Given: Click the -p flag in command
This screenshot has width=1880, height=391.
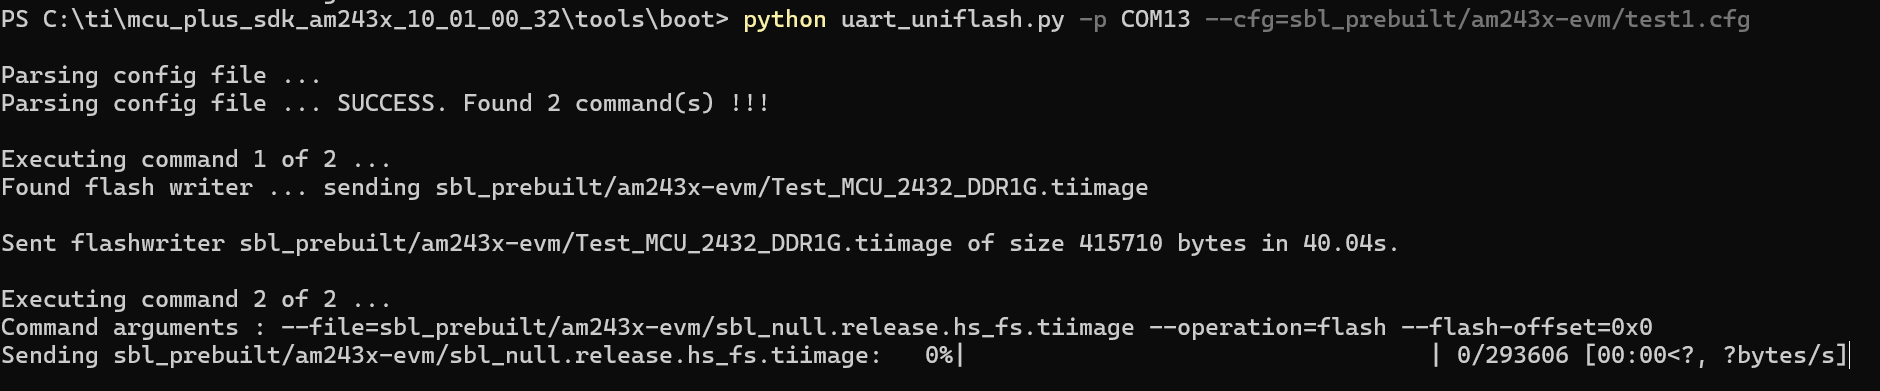Looking at the screenshot, I should (1093, 19).
